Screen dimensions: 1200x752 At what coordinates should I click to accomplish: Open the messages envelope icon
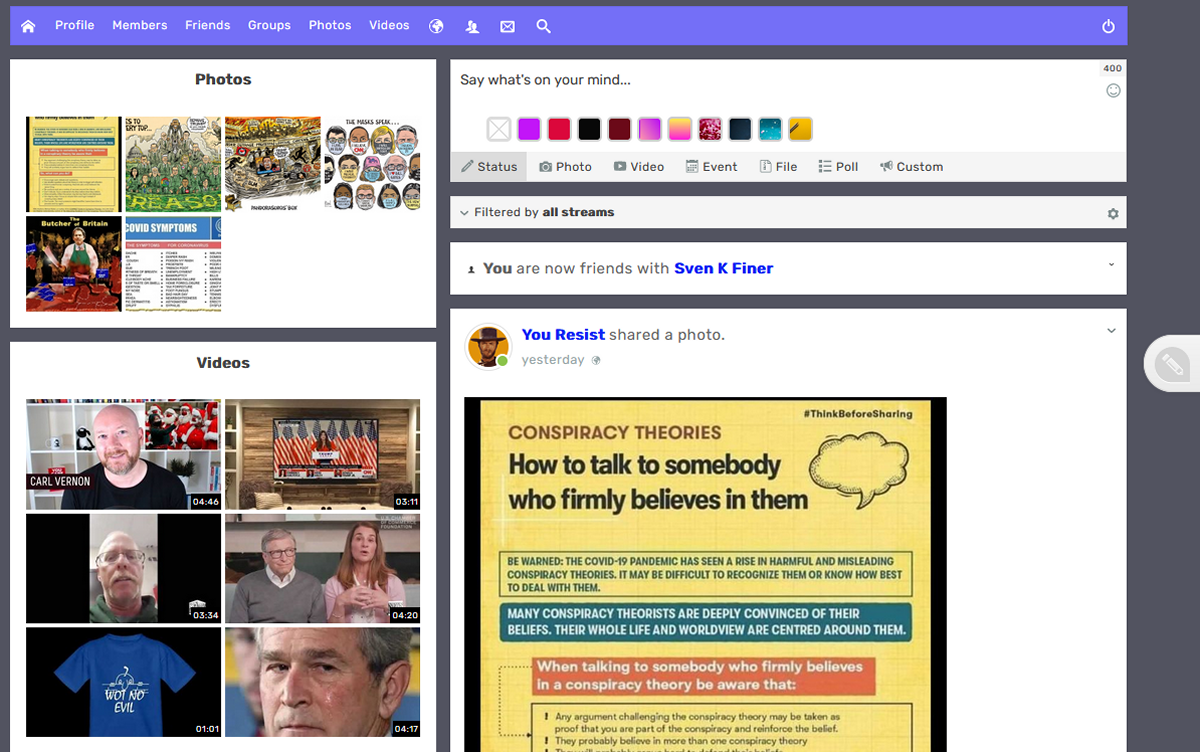(507, 26)
